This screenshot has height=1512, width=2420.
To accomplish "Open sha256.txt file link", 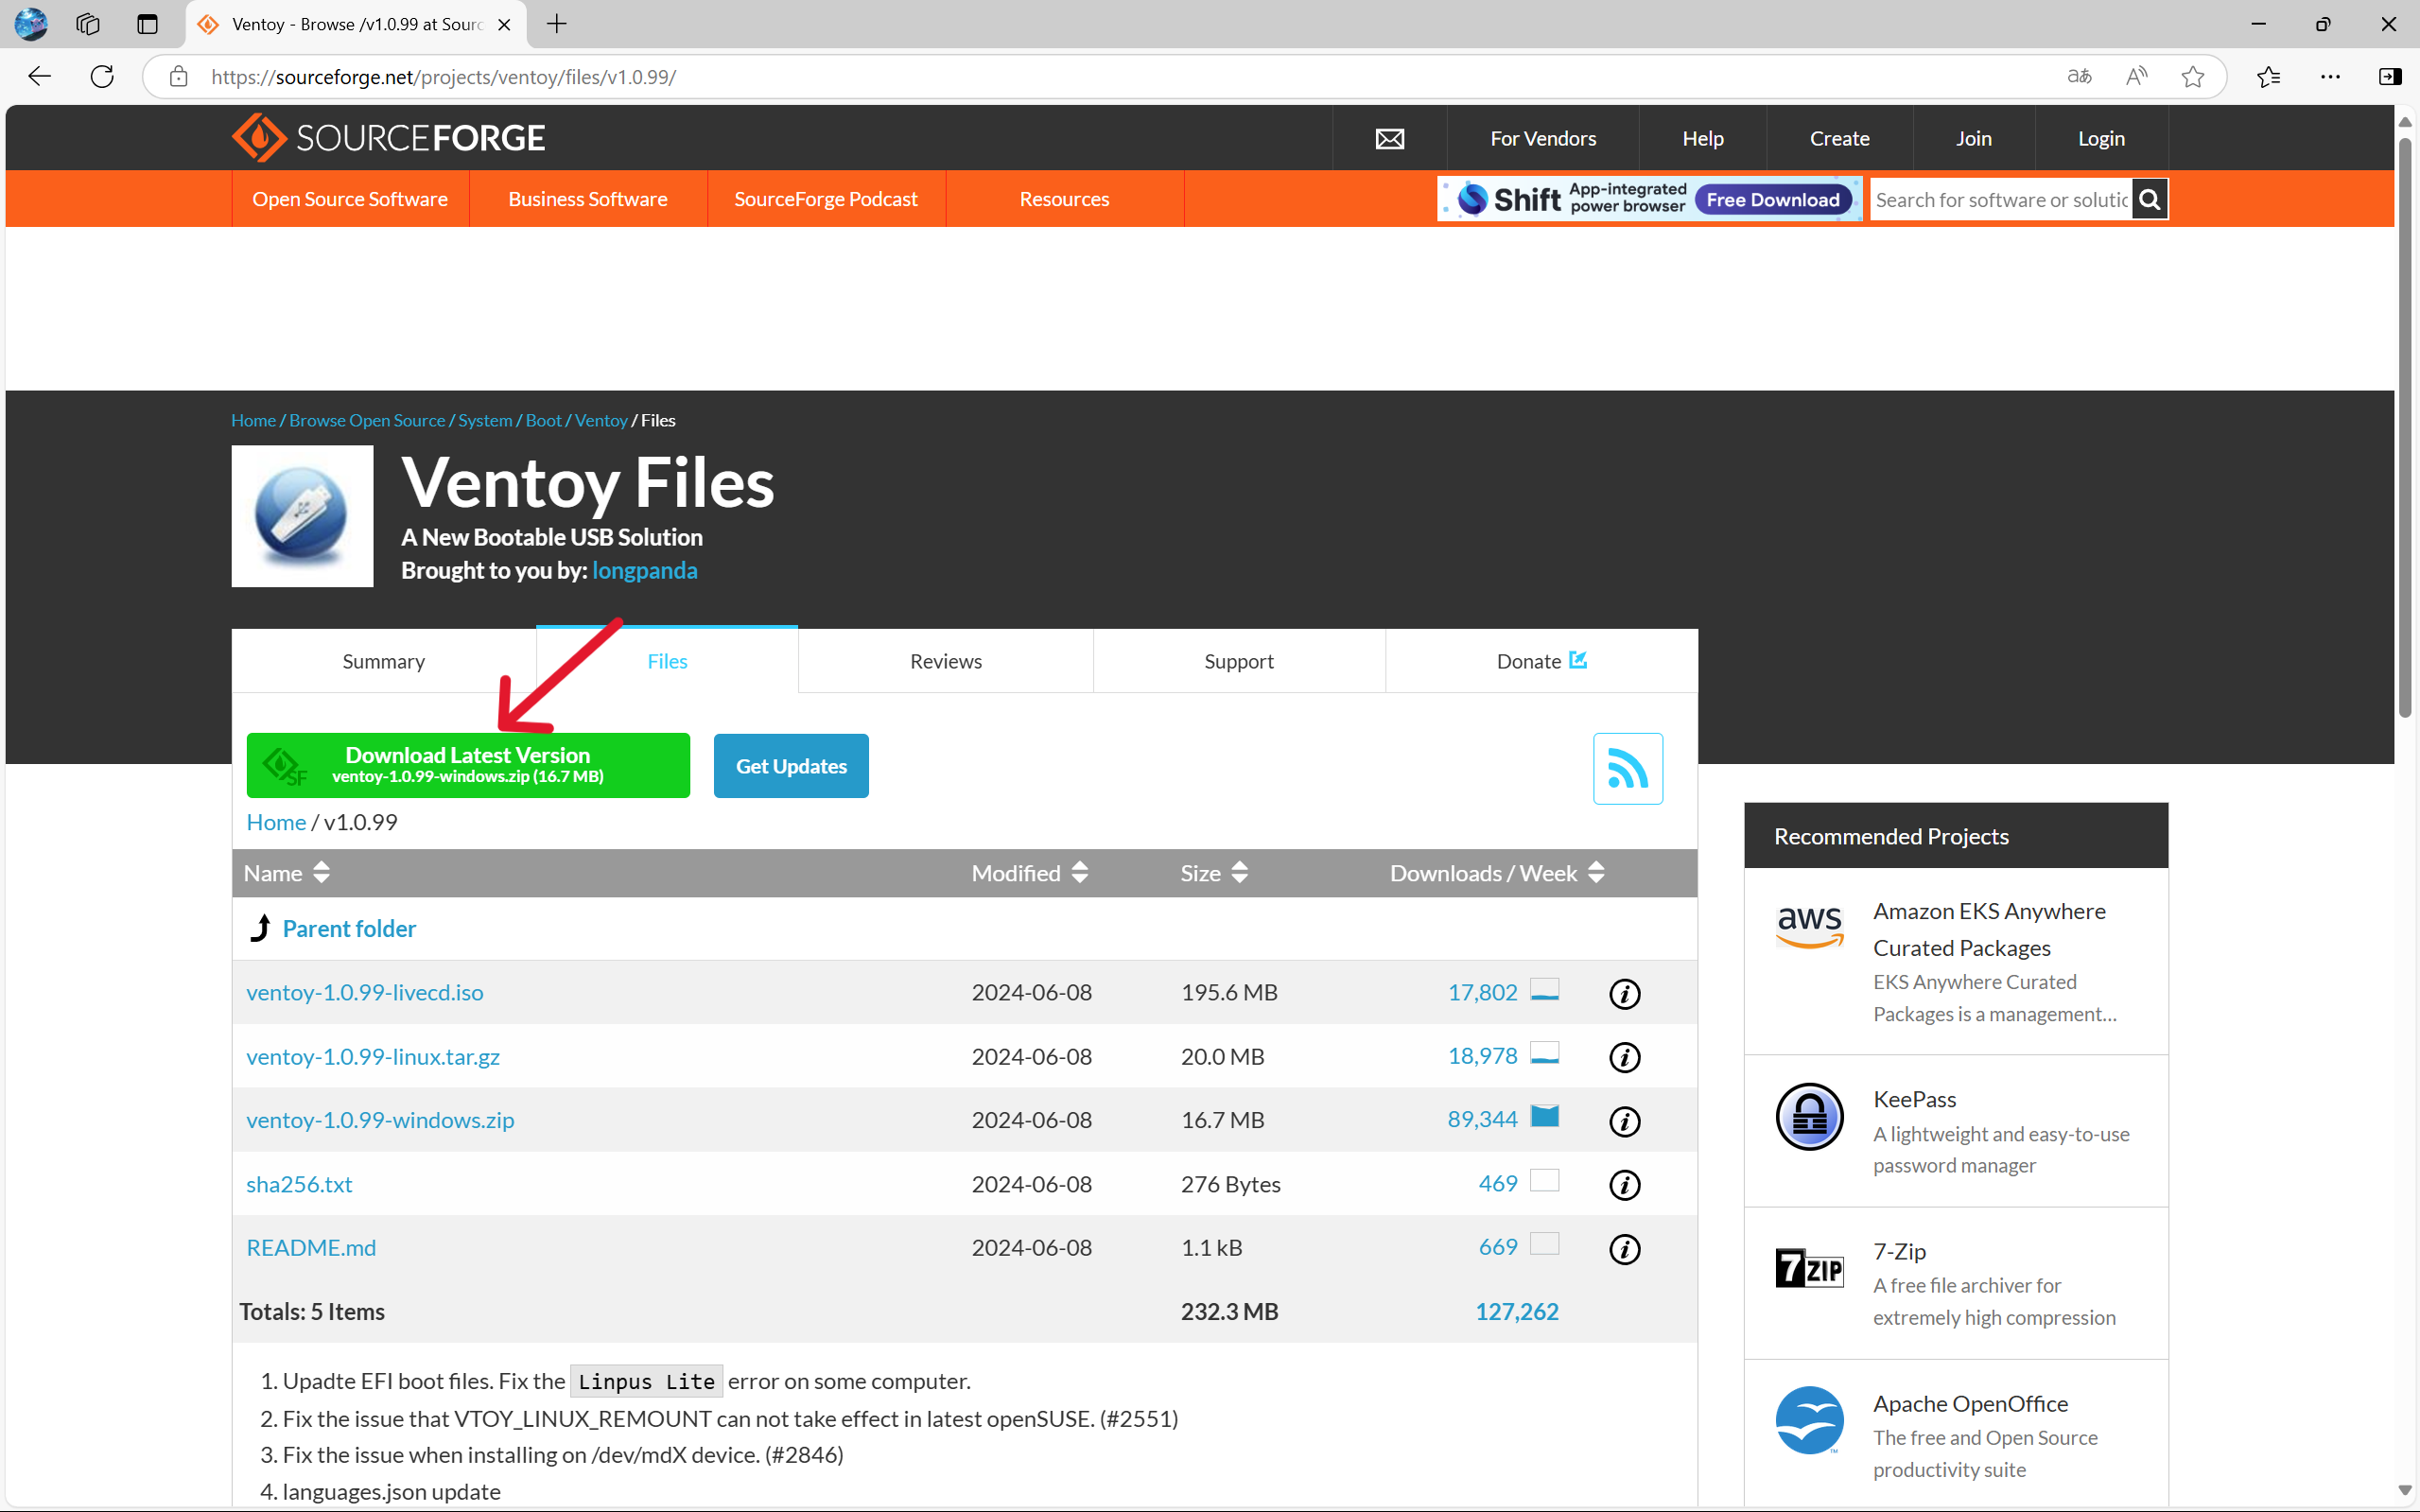I will pyautogui.click(x=299, y=1184).
